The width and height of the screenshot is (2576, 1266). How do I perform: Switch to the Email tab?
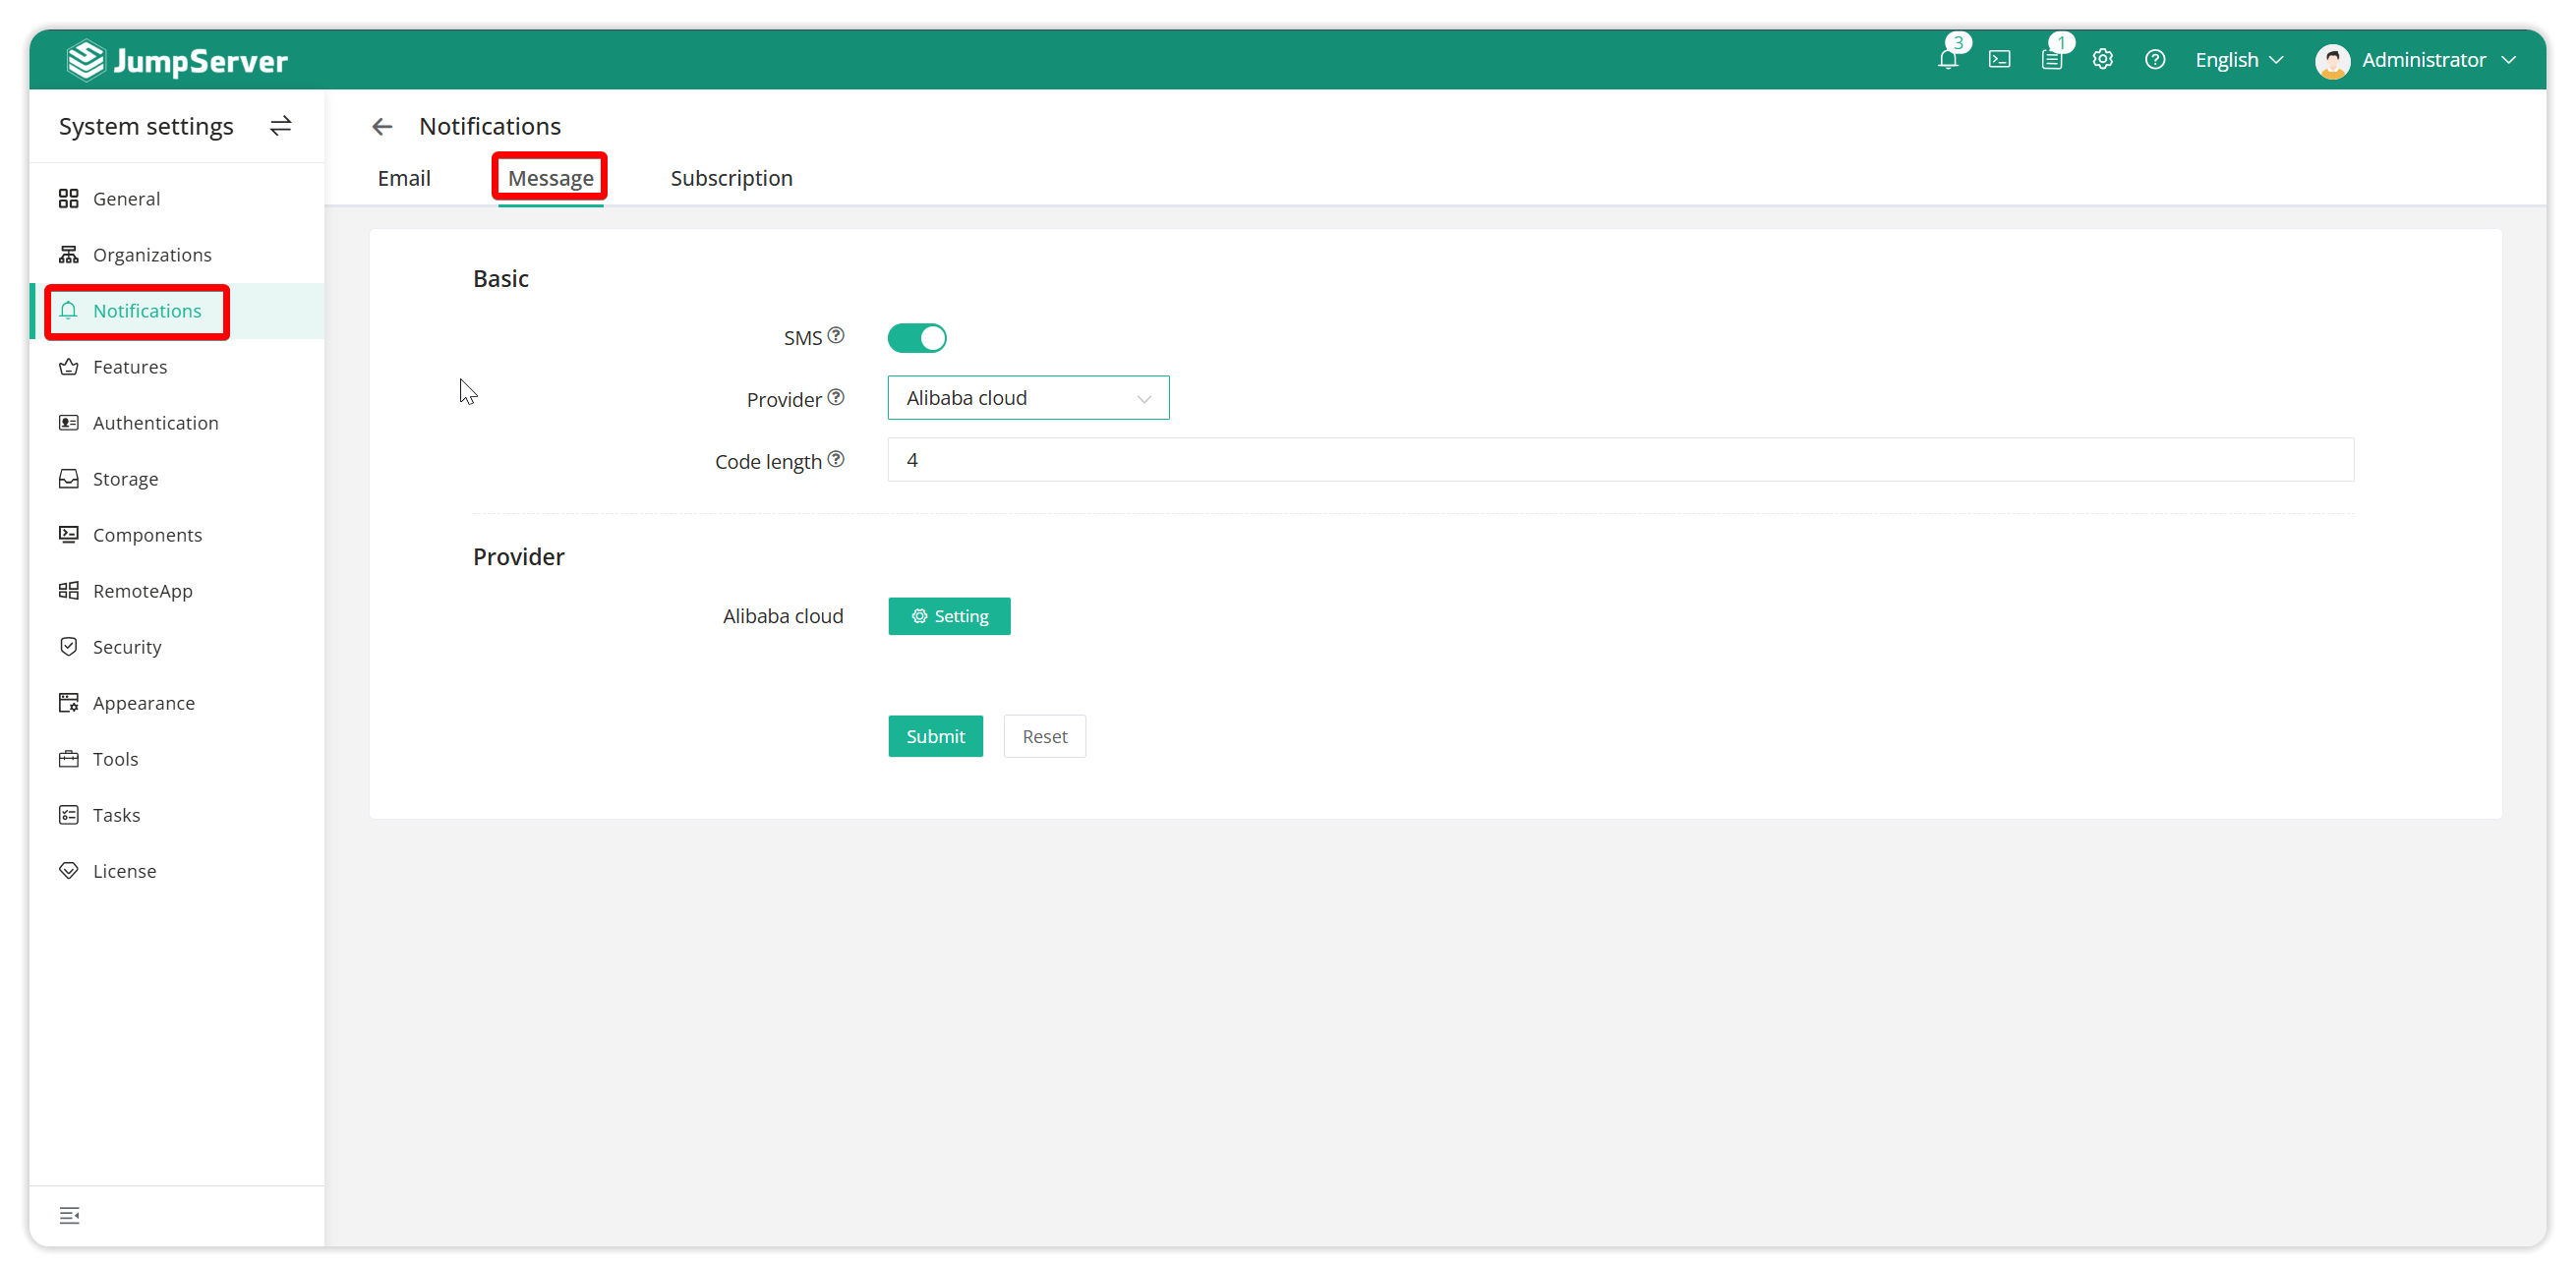pyautogui.click(x=404, y=178)
